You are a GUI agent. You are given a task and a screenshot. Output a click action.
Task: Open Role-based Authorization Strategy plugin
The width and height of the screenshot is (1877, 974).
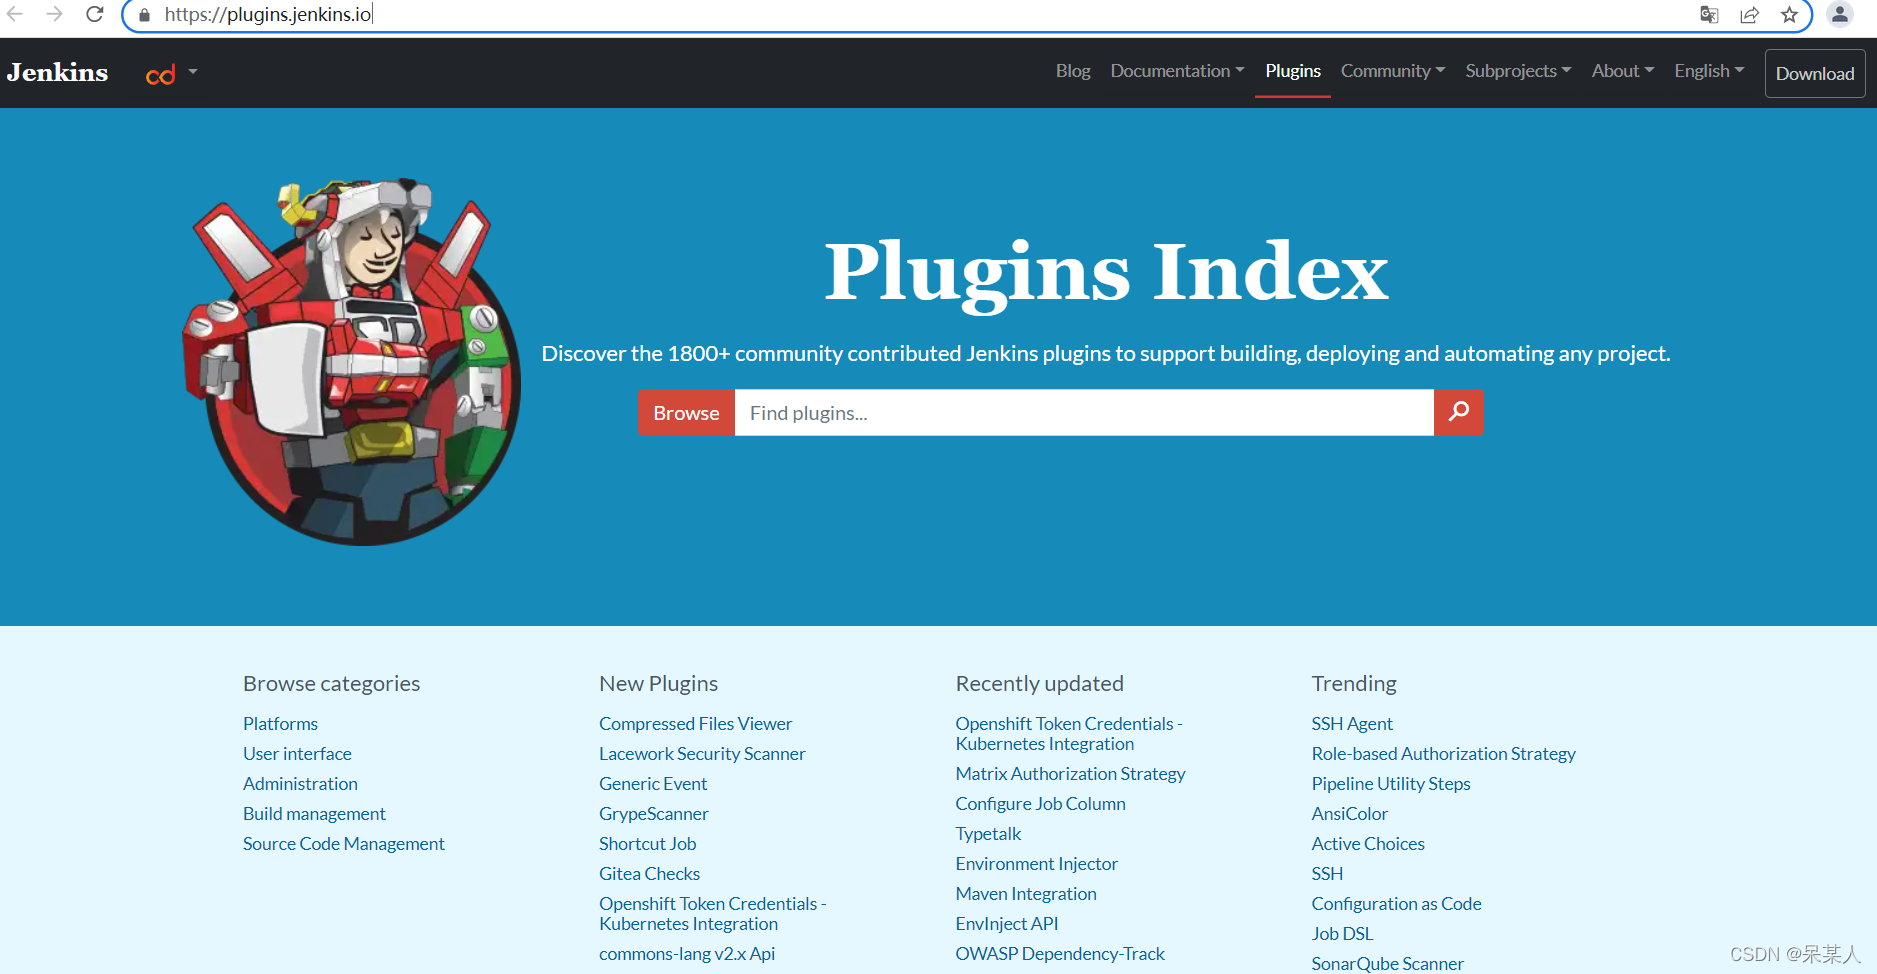tap(1443, 753)
